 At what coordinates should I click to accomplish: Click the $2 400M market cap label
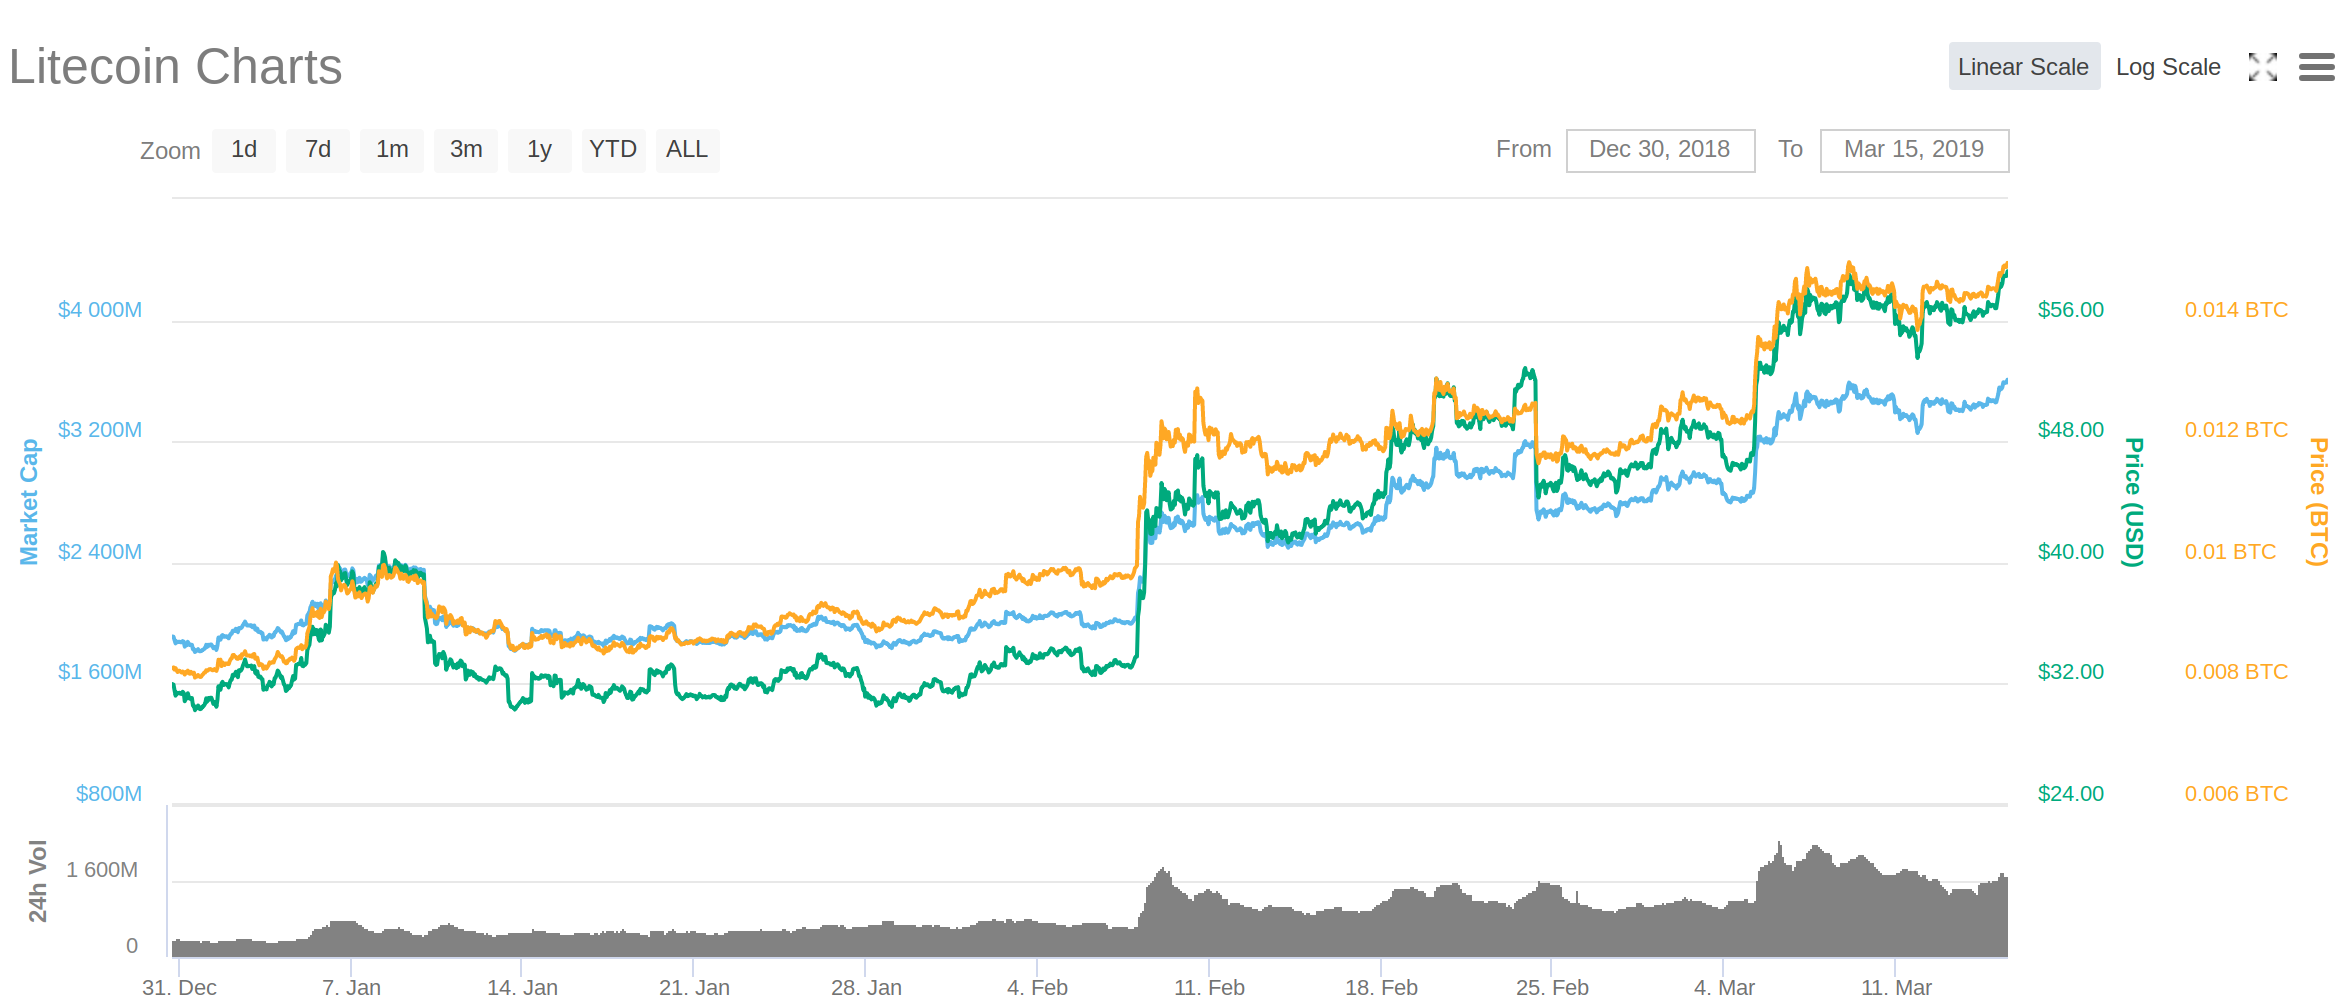point(100,552)
